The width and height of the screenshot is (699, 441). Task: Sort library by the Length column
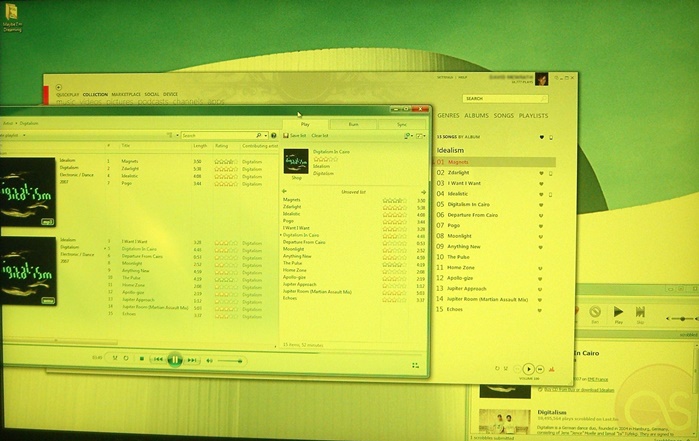point(200,146)
